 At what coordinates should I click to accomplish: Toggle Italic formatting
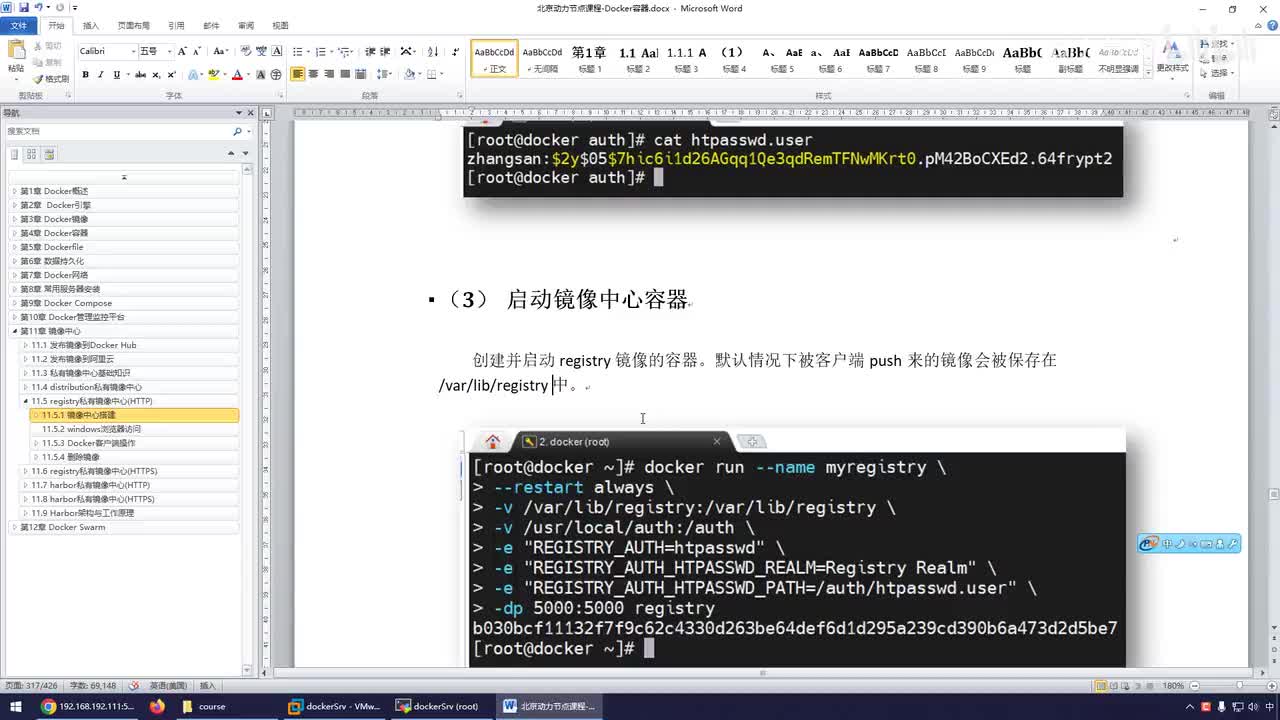click(x=101, y=75)
